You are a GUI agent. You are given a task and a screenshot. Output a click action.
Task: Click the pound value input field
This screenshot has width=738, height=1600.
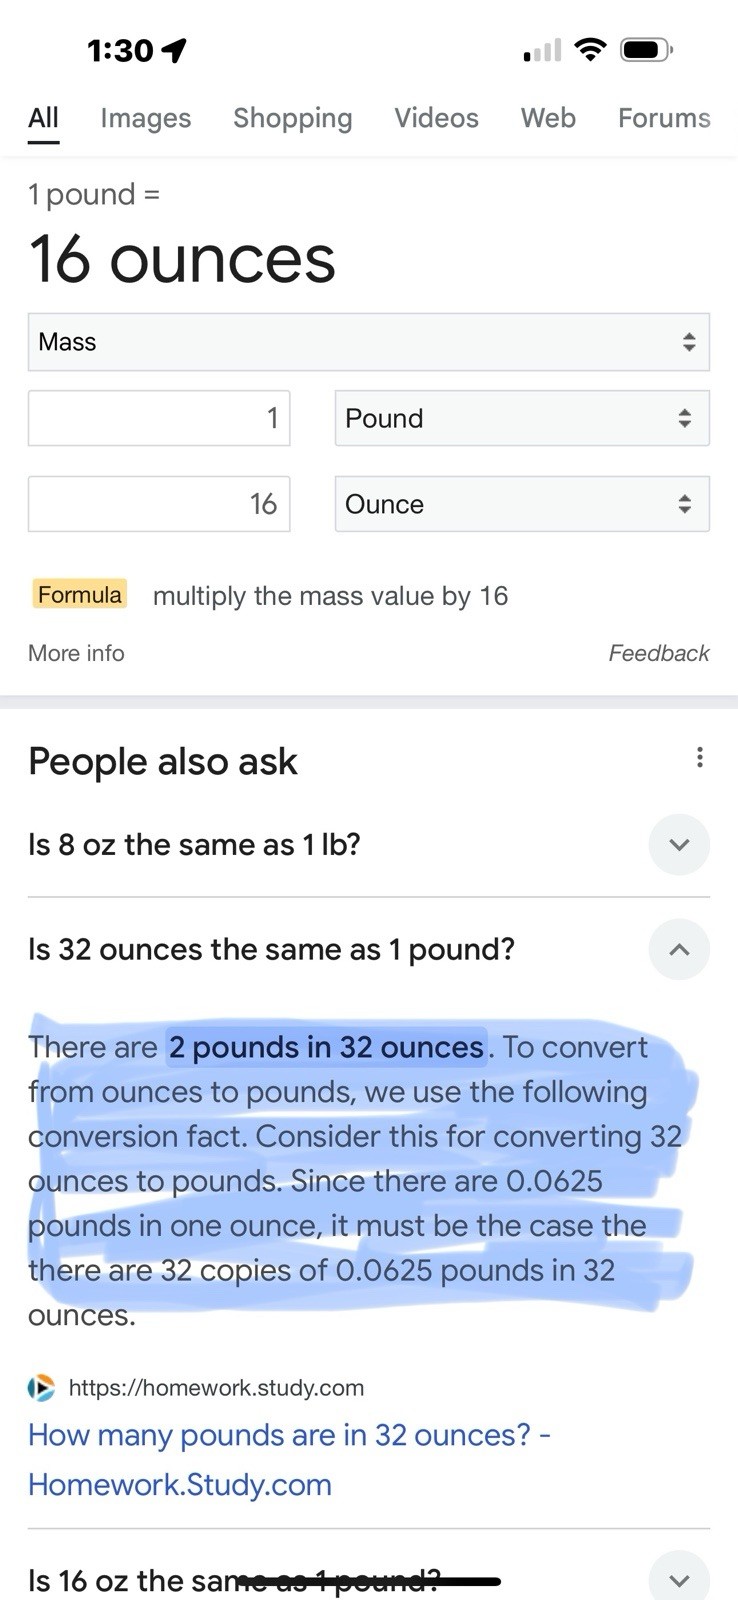coord(159,418)
